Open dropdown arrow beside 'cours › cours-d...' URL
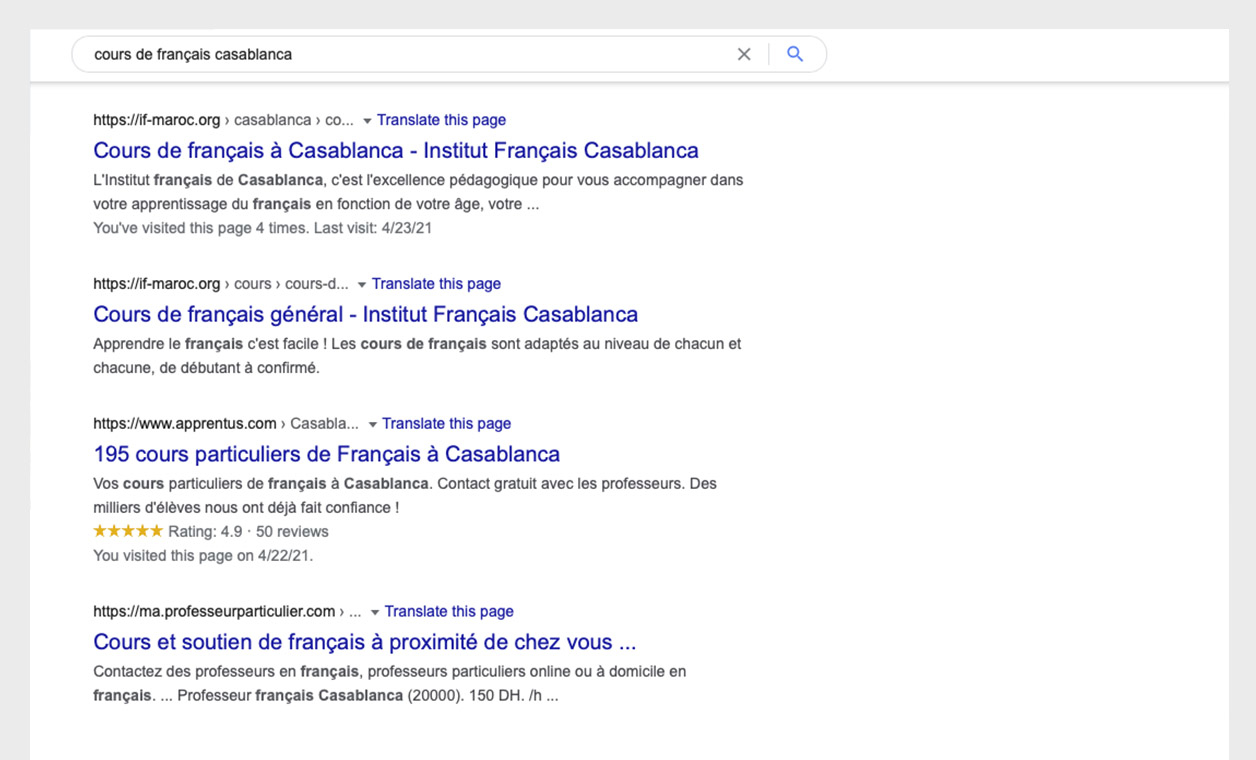 pos(362,285)
